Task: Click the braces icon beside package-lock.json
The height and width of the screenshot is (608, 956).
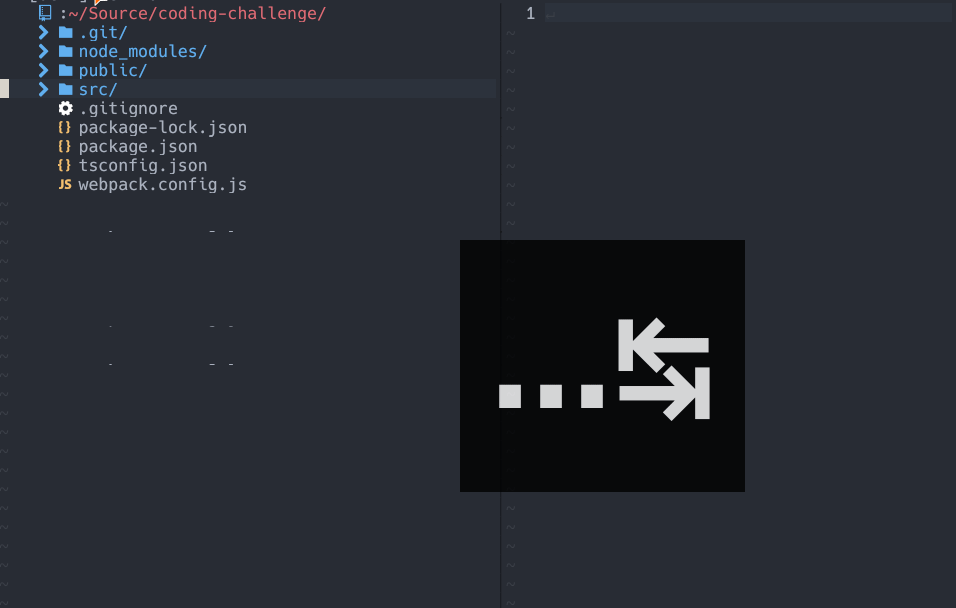Action: pyautogui.click(x=65, y=127)
